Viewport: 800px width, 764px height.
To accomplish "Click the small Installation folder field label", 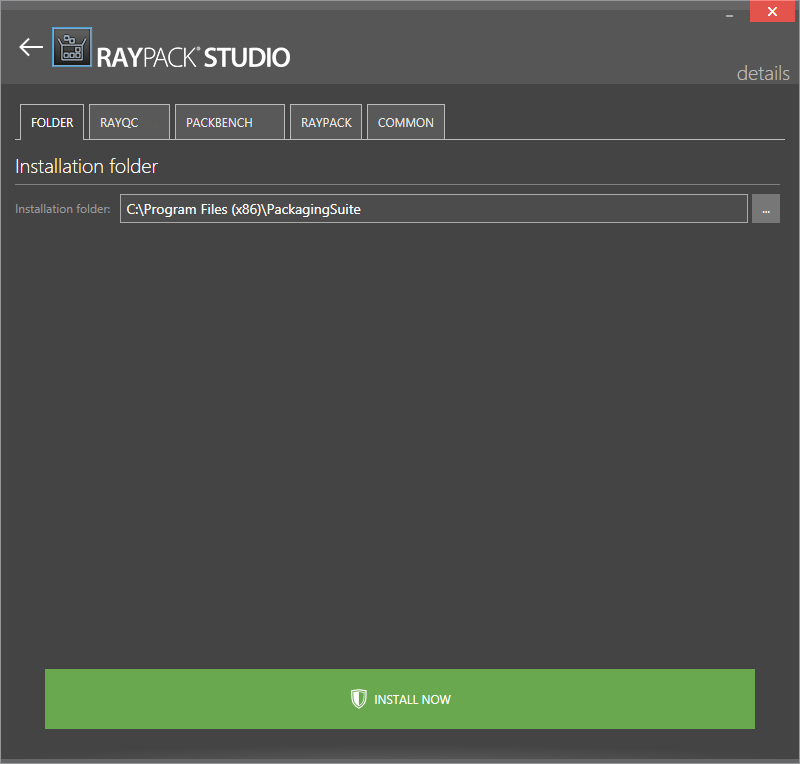I will [63, 209].
